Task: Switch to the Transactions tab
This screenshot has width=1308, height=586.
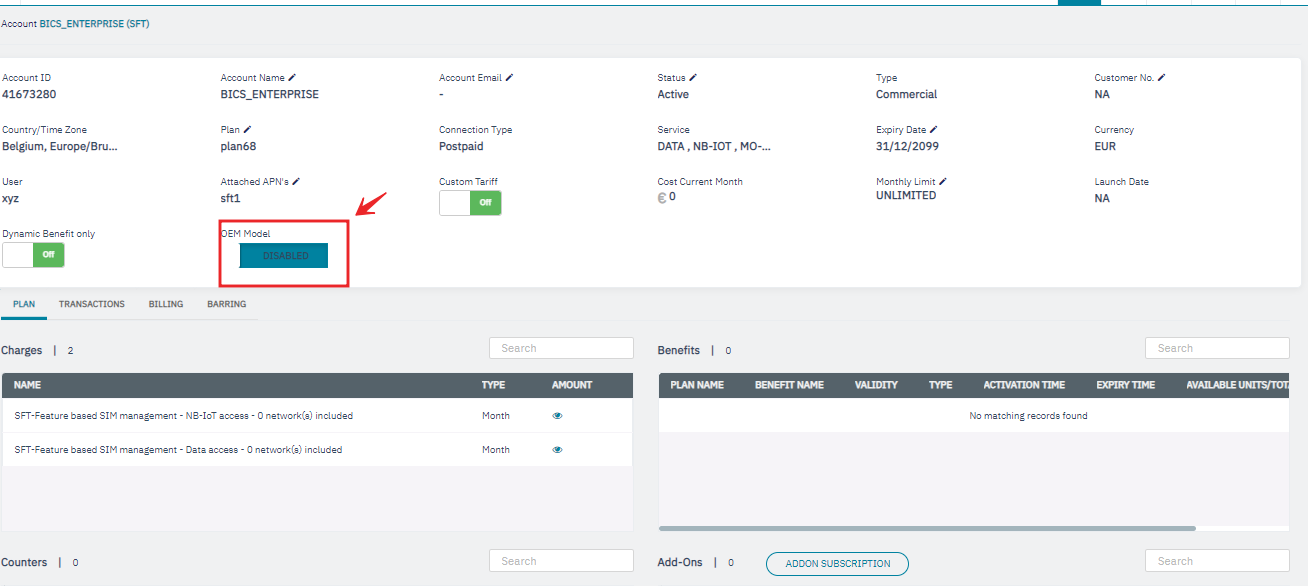Action: coord(92,304)
